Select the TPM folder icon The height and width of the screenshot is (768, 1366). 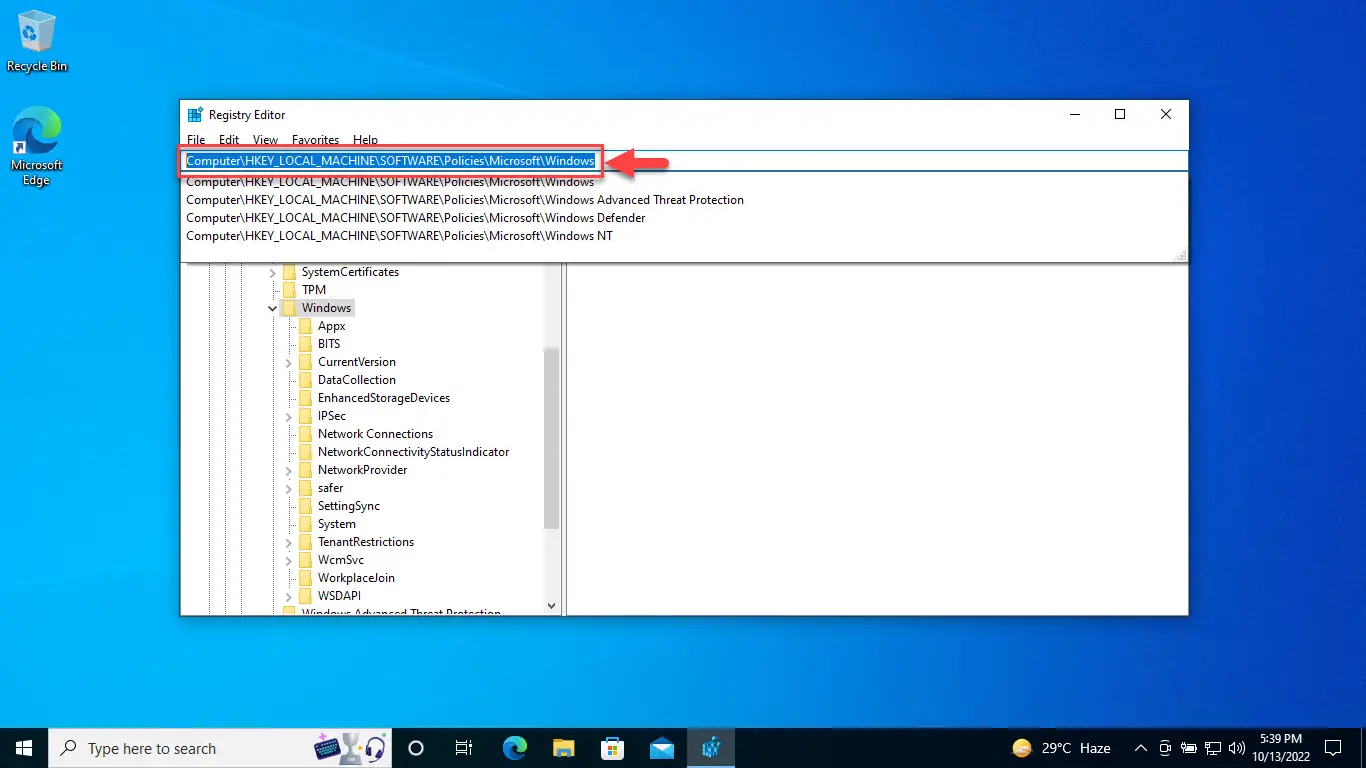(290, 290)
